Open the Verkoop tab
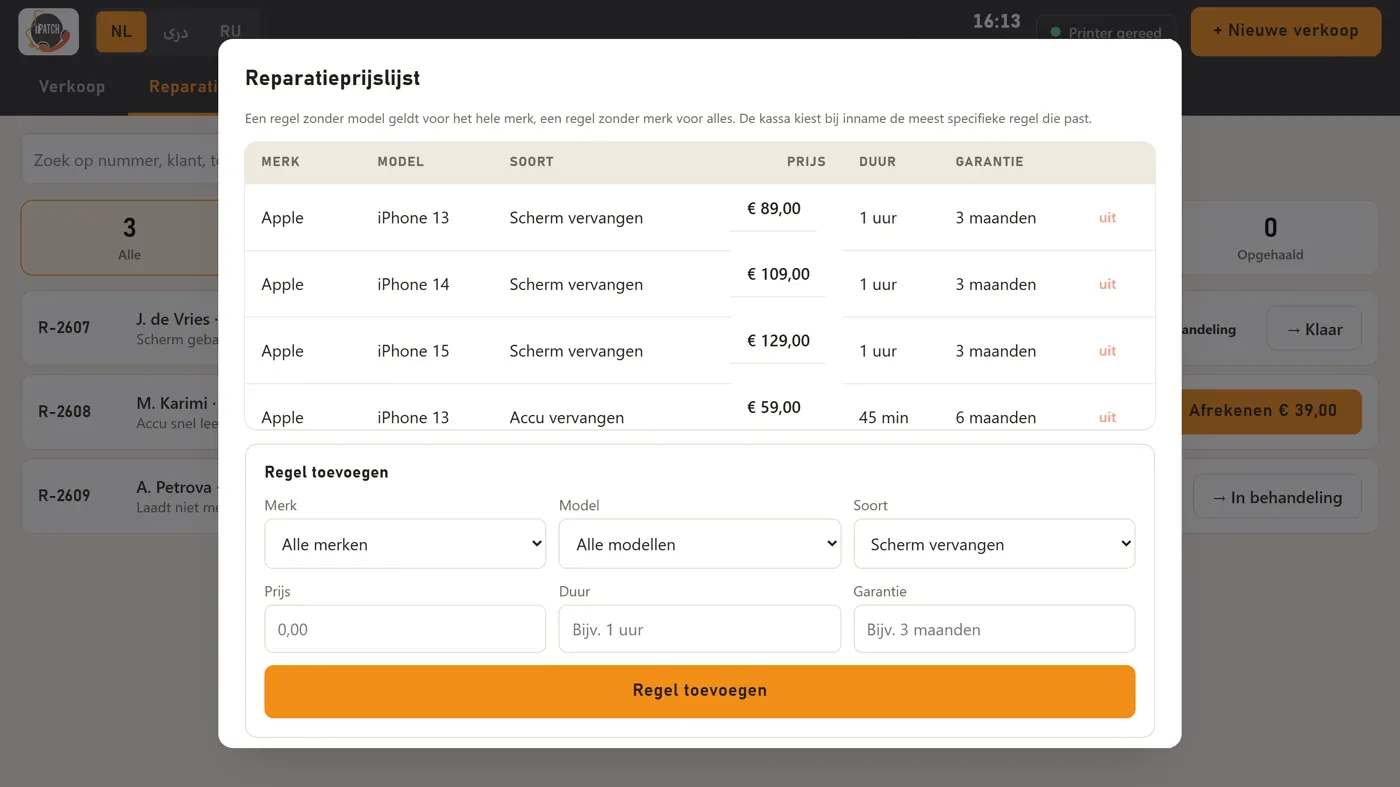This screenshot has width=1400, height=787. click(x=72, y=87)
